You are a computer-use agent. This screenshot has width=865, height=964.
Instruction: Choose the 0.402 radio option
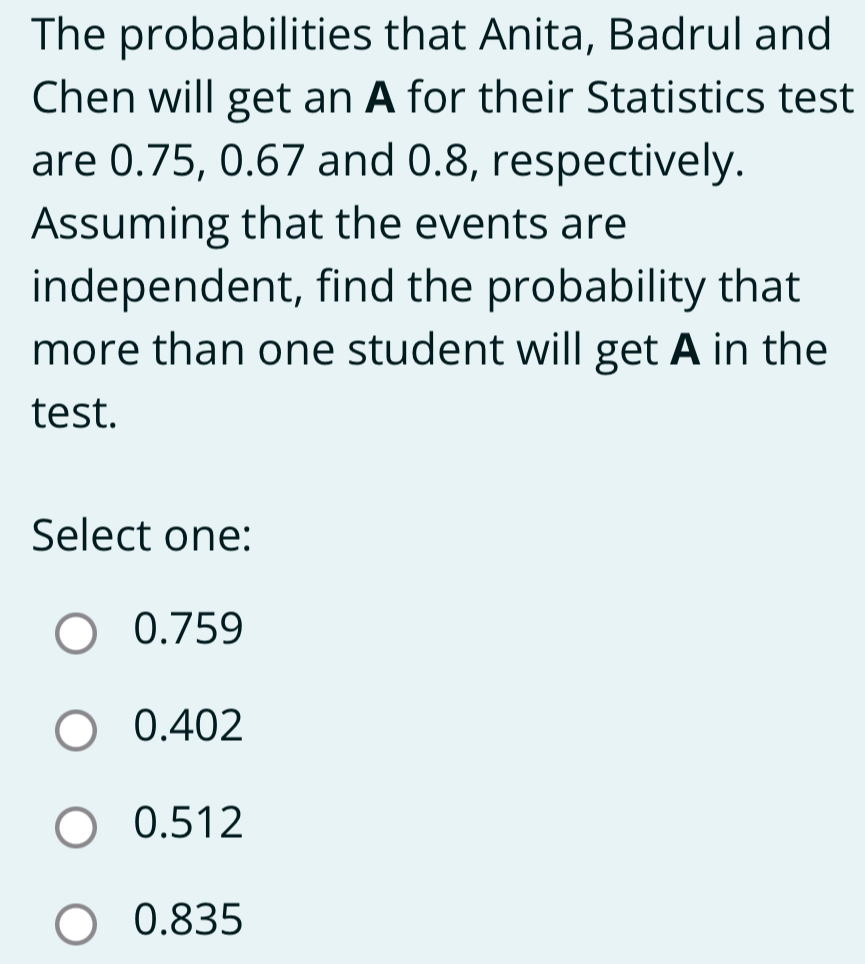tap(77, 729)
